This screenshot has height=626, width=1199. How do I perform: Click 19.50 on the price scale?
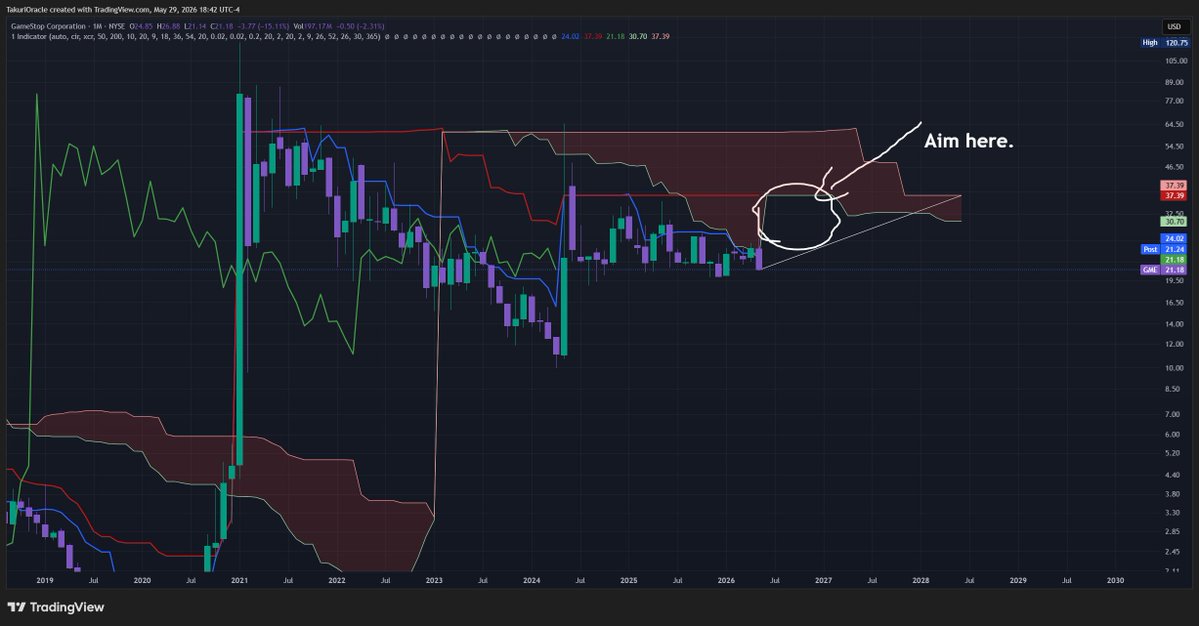point(1175,281)
